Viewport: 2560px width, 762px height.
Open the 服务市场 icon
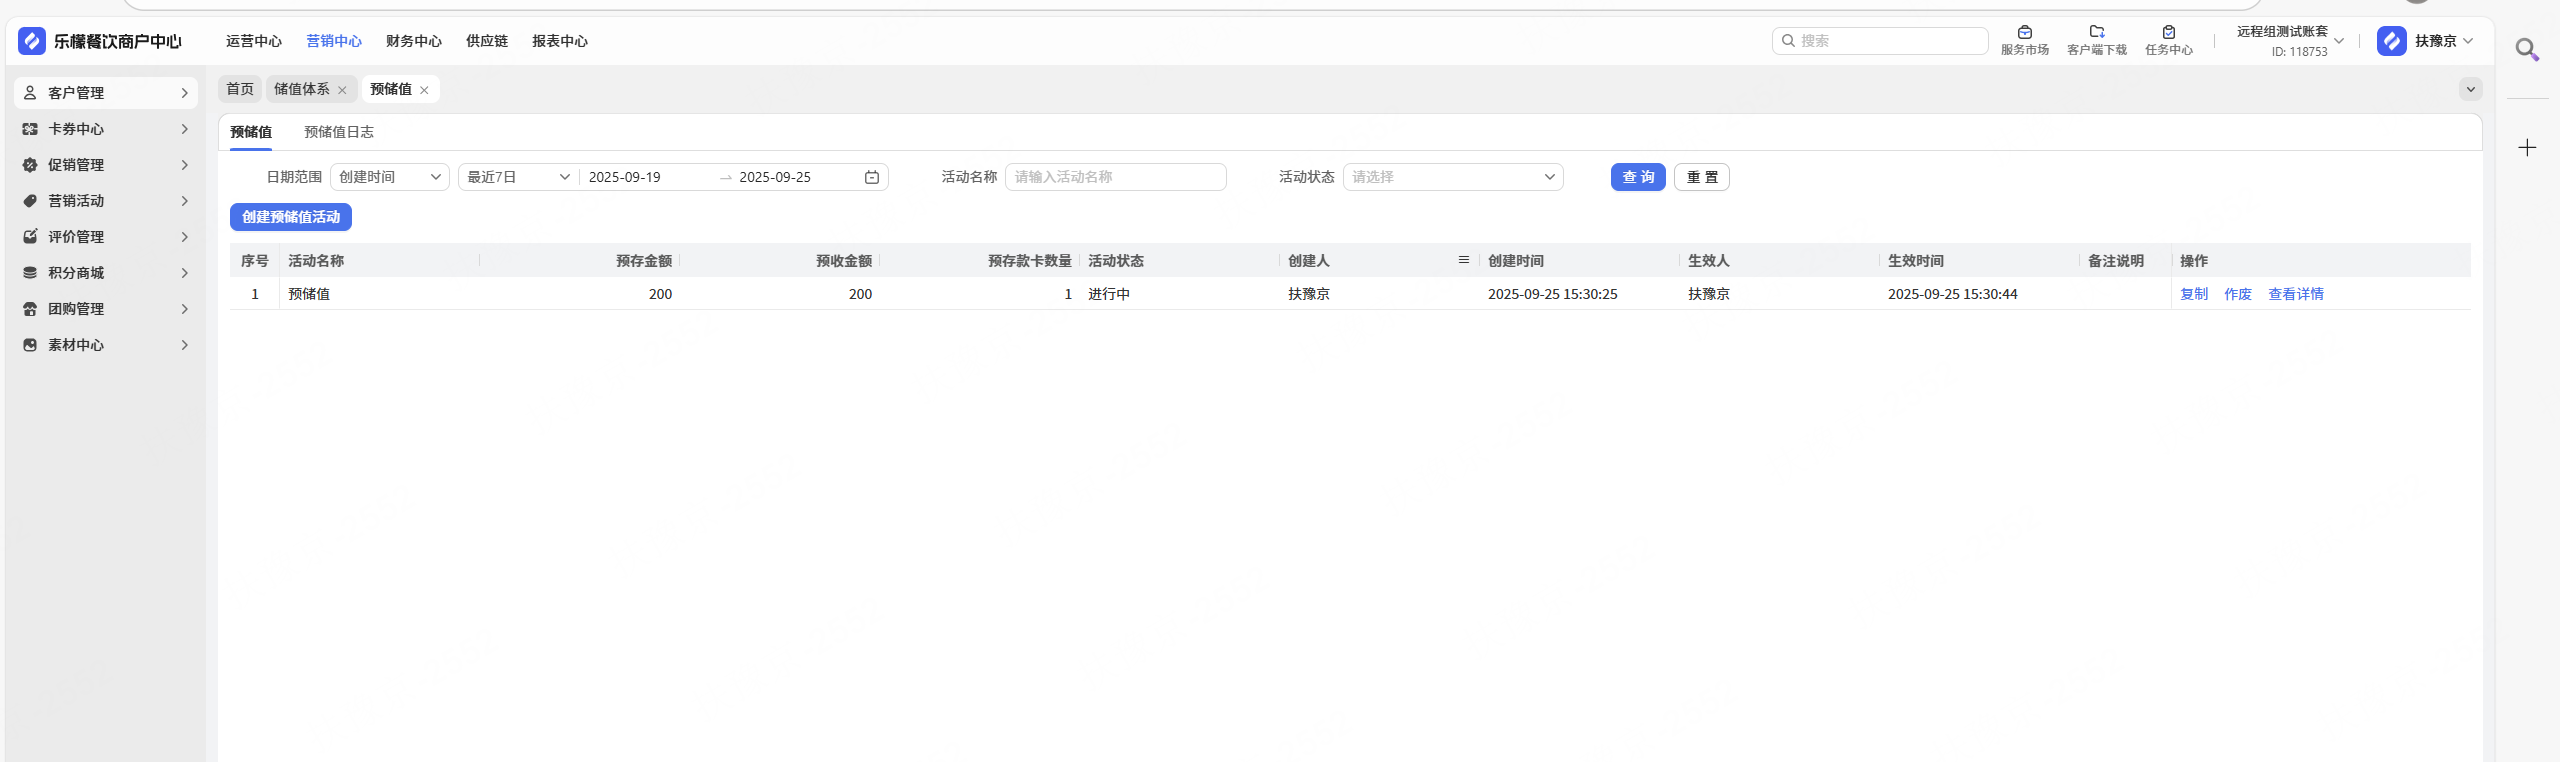pos(2025,32)
